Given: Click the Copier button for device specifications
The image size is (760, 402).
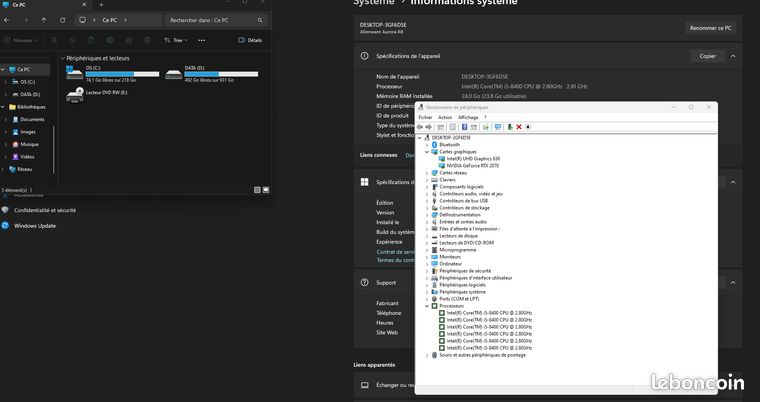Looking at the screenshot, I should pos(707,56).
